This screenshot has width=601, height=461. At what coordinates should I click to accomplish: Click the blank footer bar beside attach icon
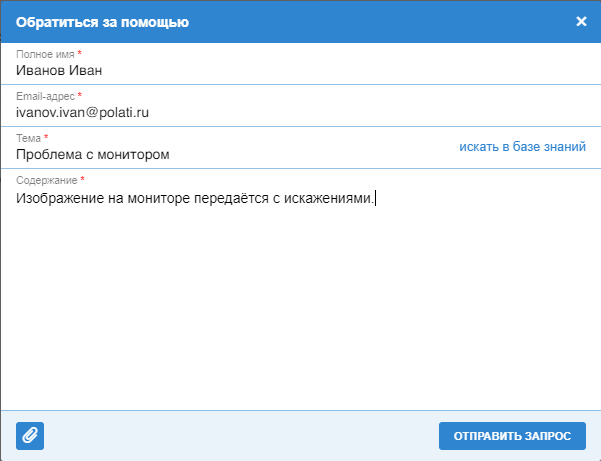point(240,436)
